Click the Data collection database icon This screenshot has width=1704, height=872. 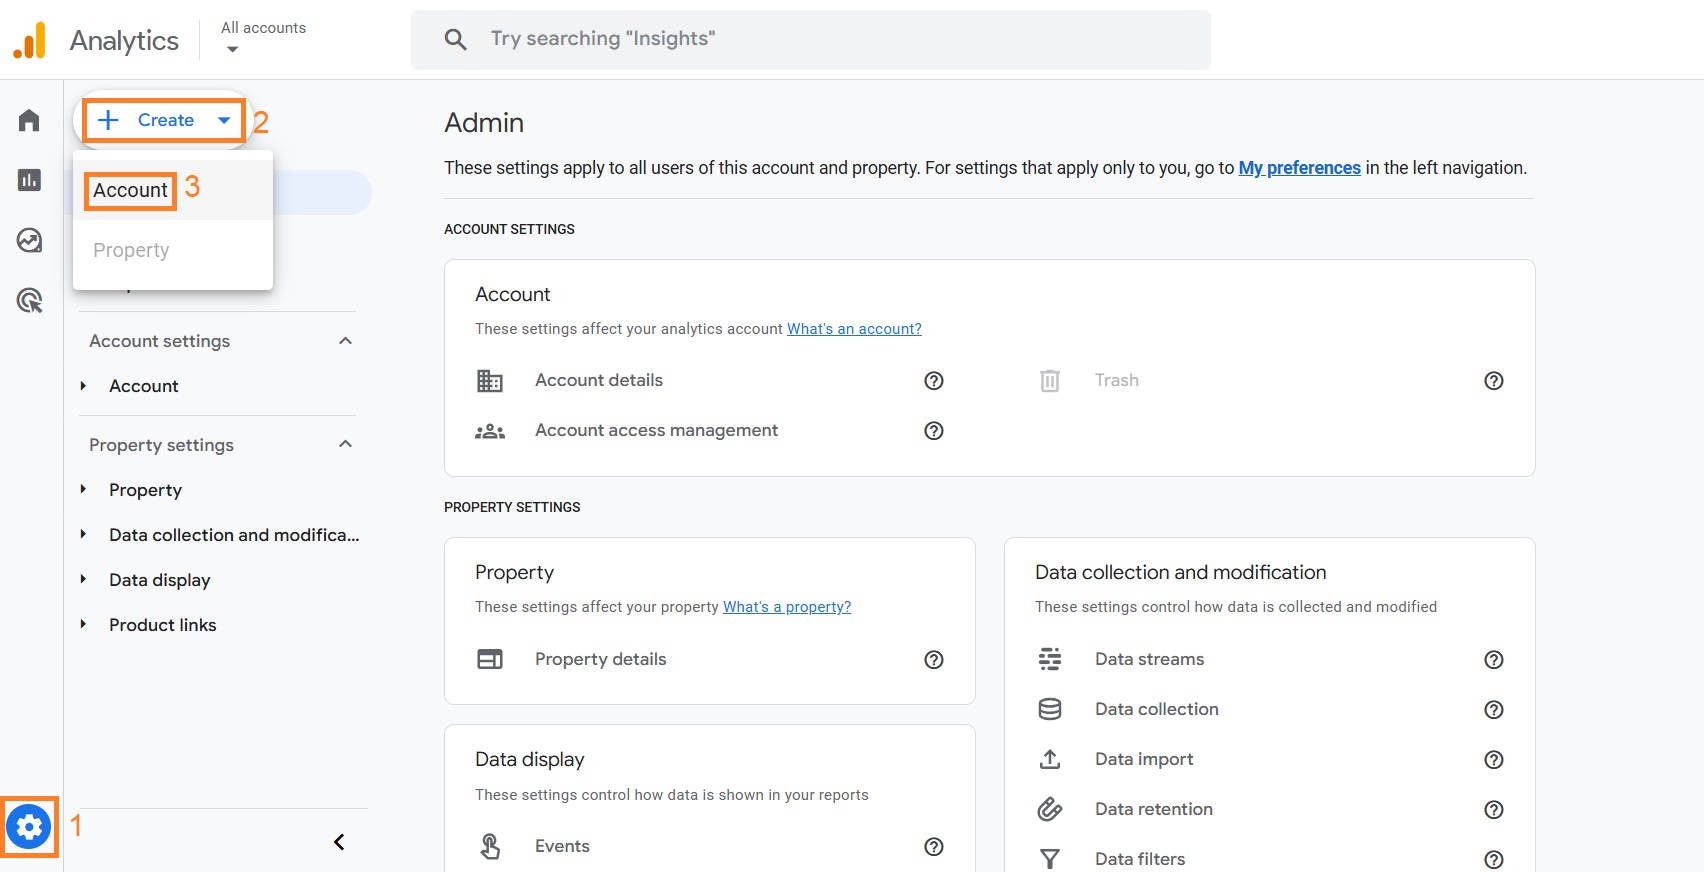[1050, 709]
